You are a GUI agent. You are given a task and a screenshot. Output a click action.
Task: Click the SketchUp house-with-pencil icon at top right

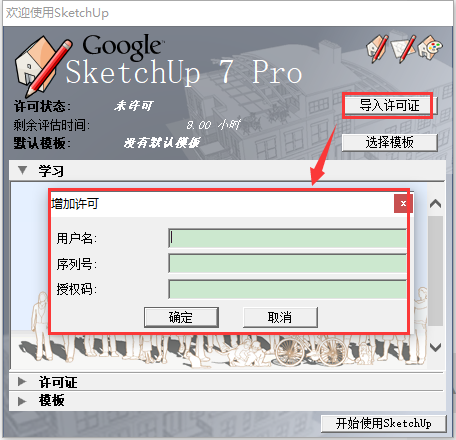pos(377,49)
